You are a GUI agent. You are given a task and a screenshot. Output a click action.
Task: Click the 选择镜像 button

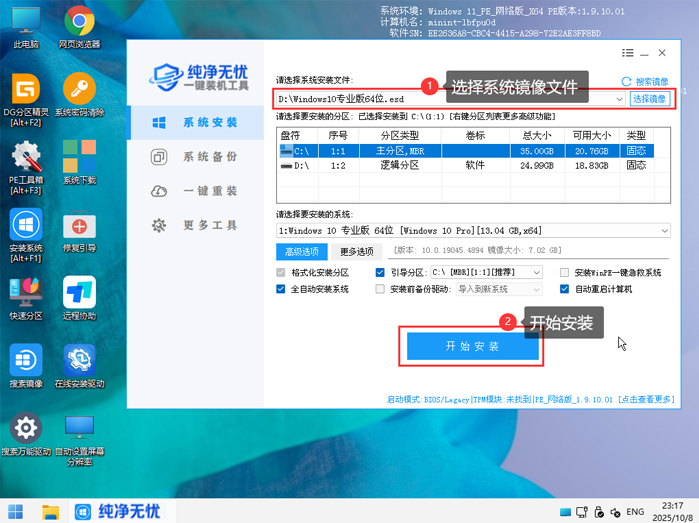(x=648, y=99)
